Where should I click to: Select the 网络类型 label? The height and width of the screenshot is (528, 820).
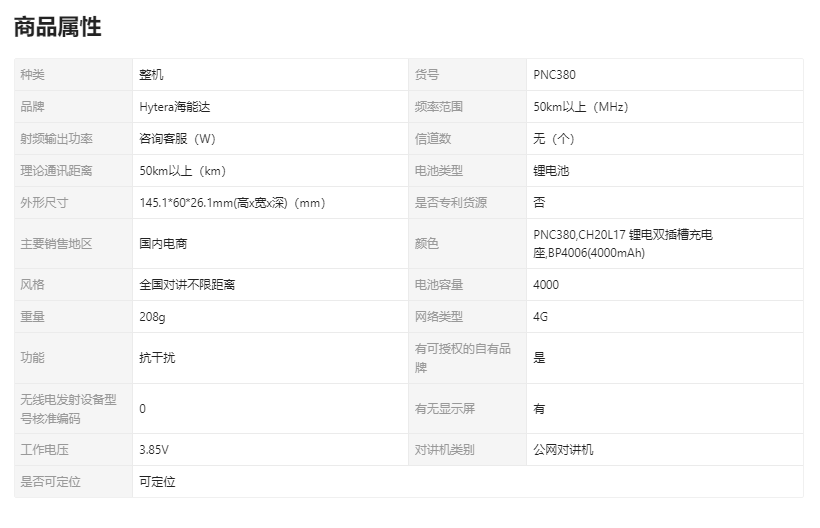tap(439, 316)
